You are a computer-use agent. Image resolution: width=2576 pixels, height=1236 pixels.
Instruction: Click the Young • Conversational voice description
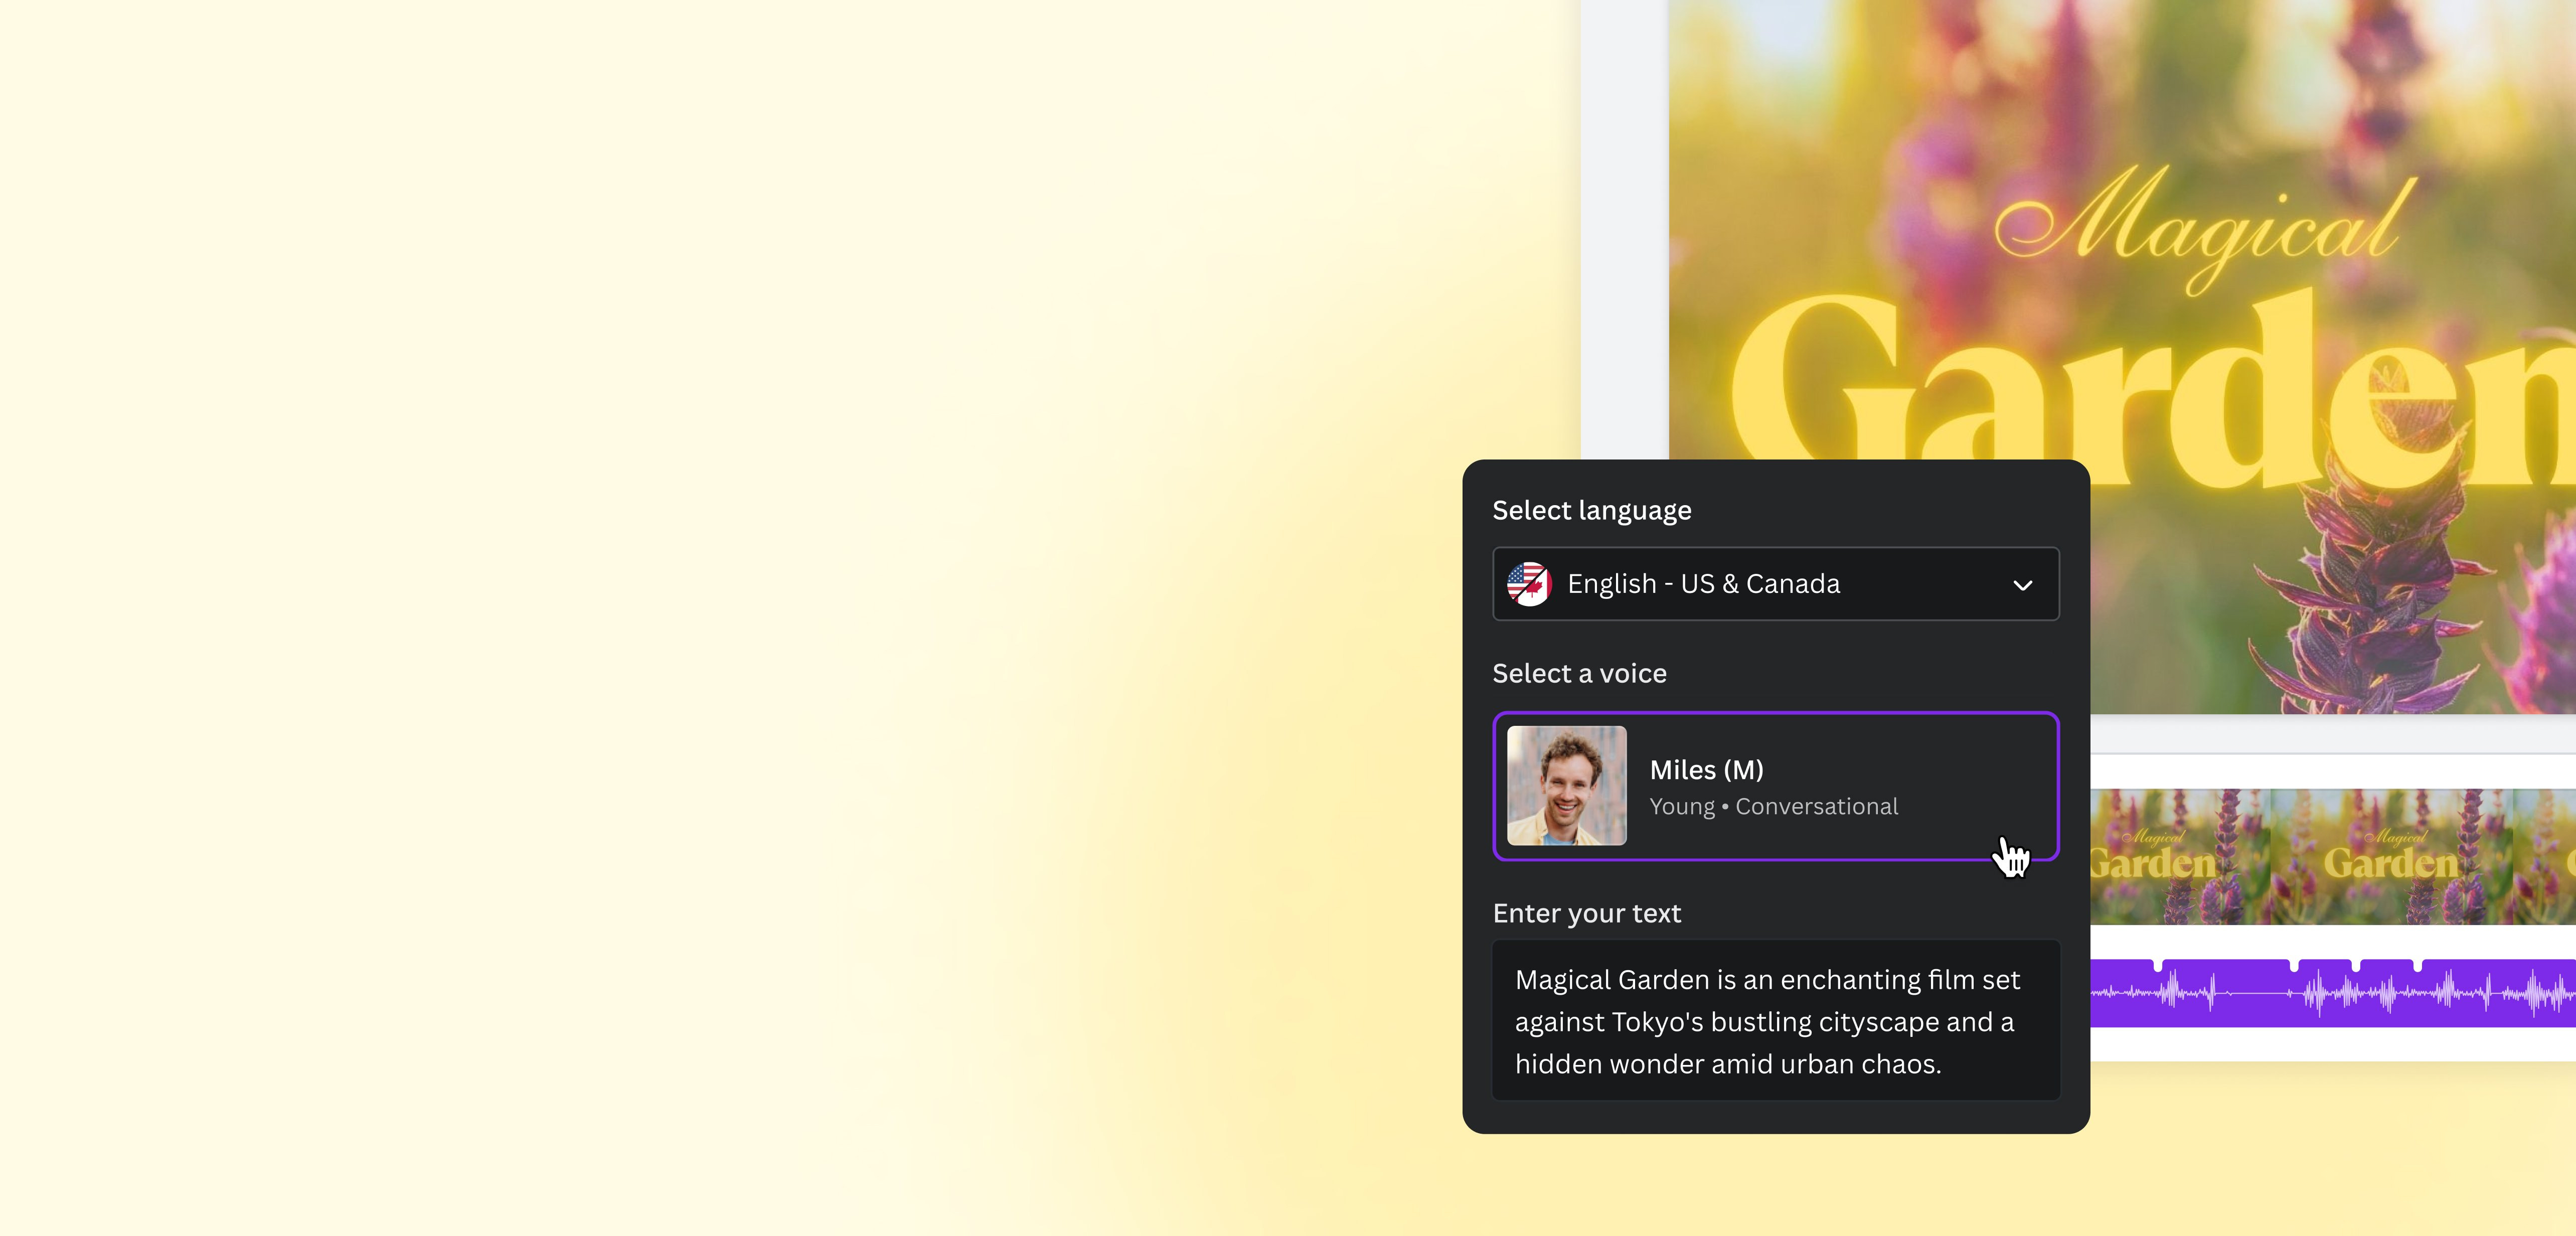(x=1773, y=807)
